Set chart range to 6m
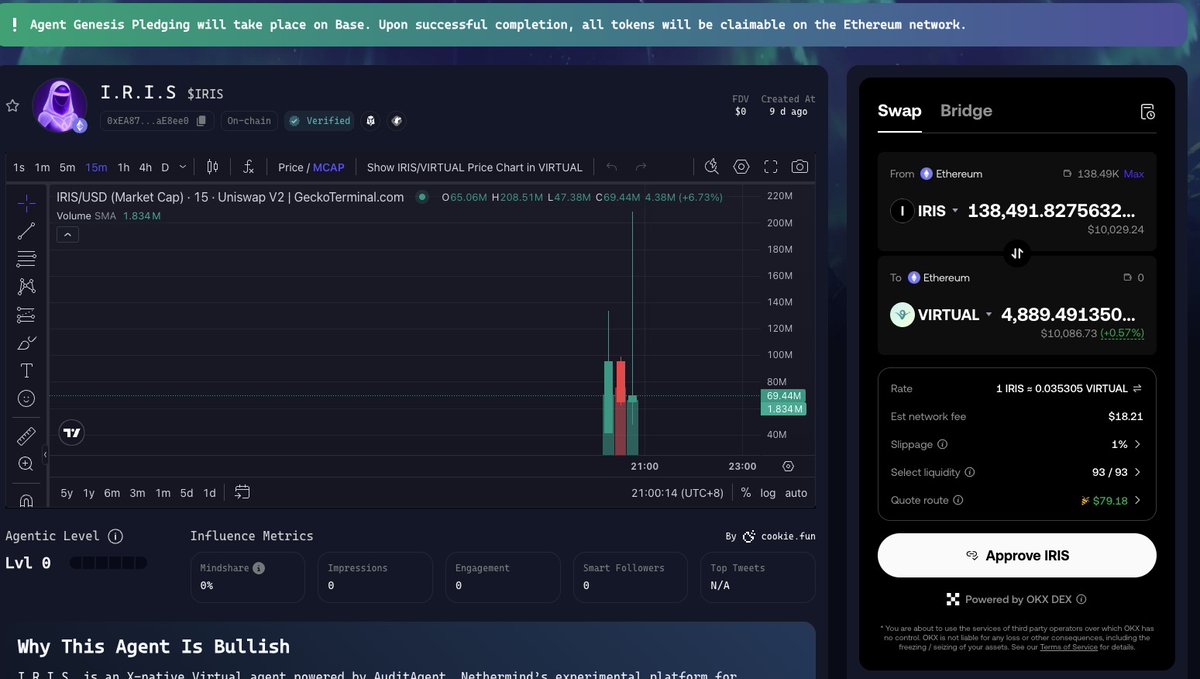This screenshot has width=1200, height=679. tap(112, 493)
